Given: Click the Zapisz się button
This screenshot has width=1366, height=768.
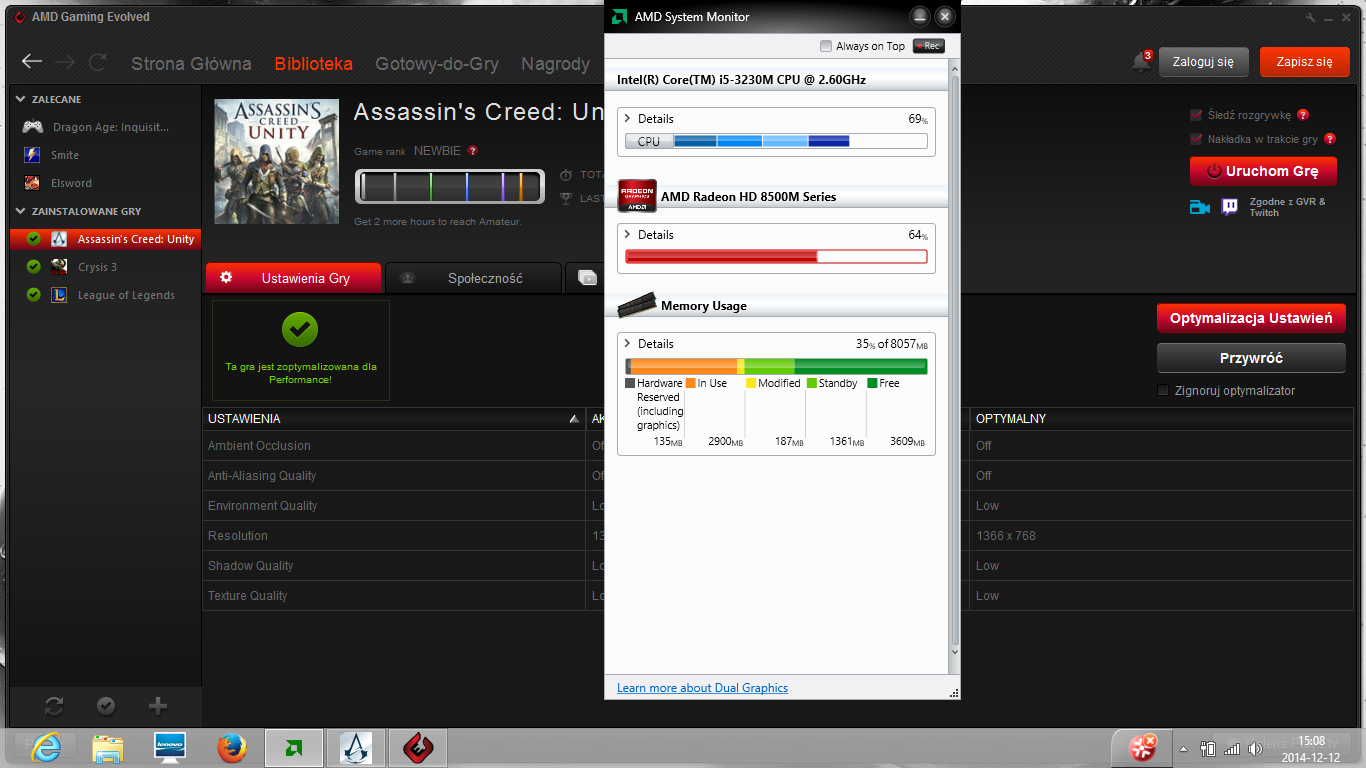Looking at the screenshot, I should click(1305, 61).
